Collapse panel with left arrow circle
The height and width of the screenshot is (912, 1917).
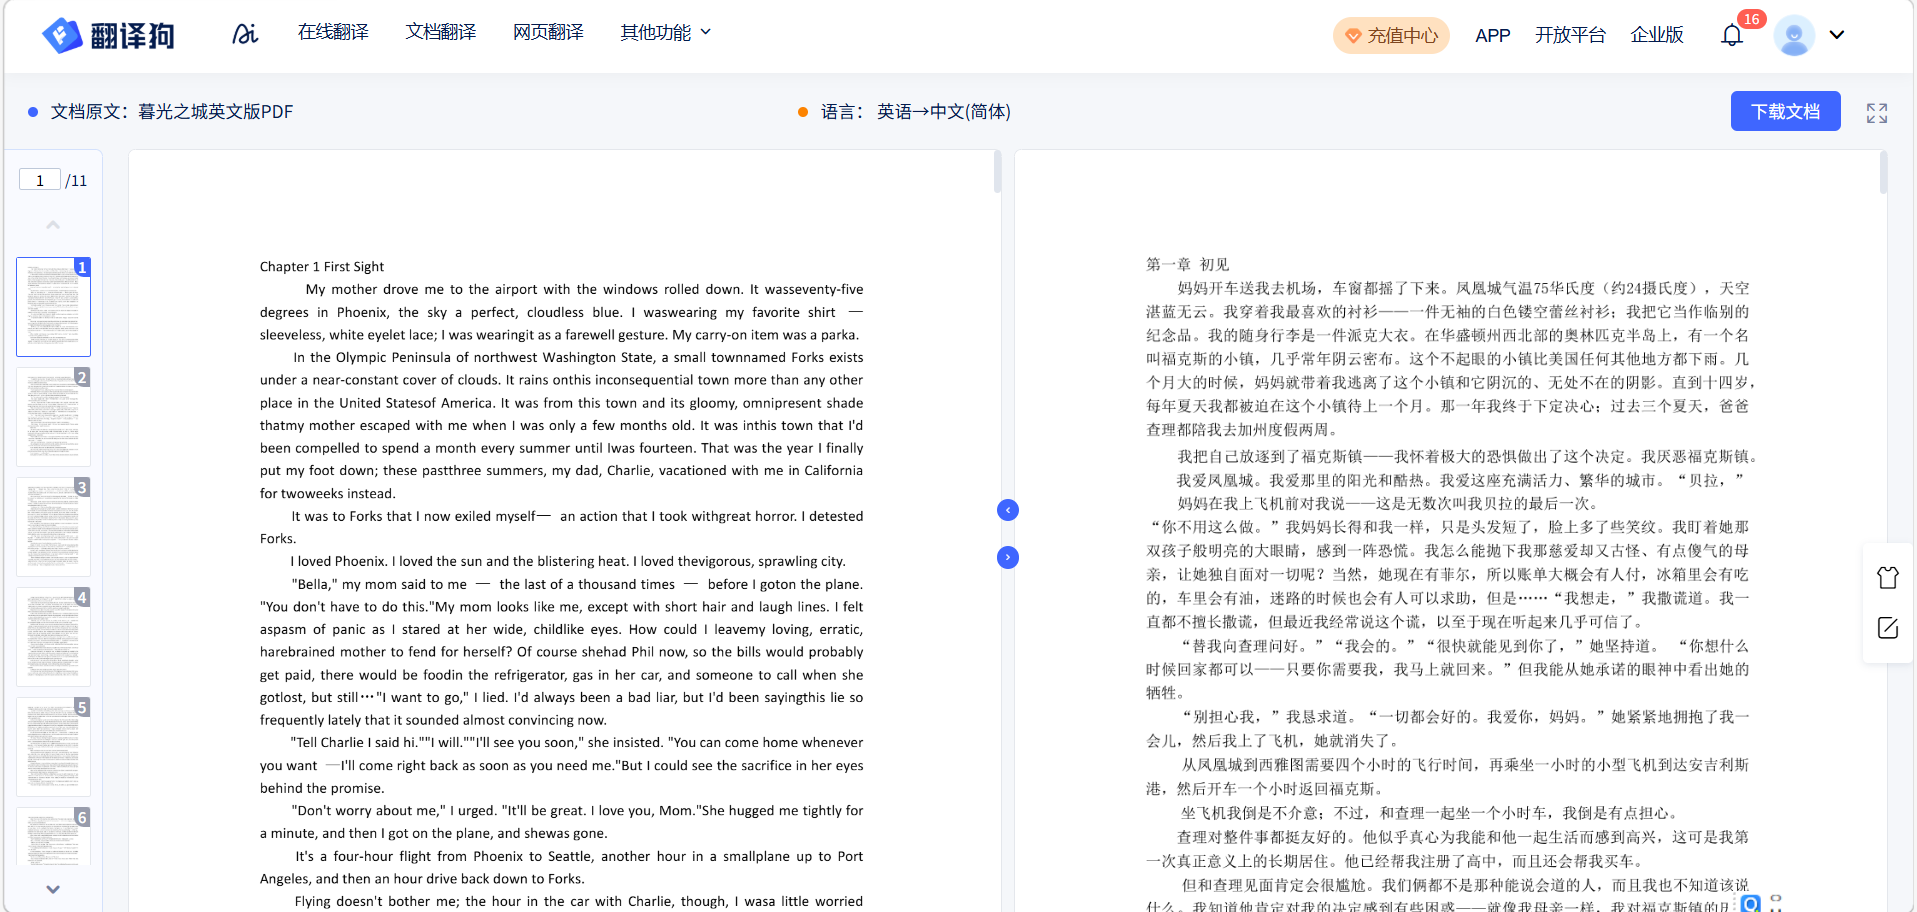pyautogui.click(x=1008, y=510)
